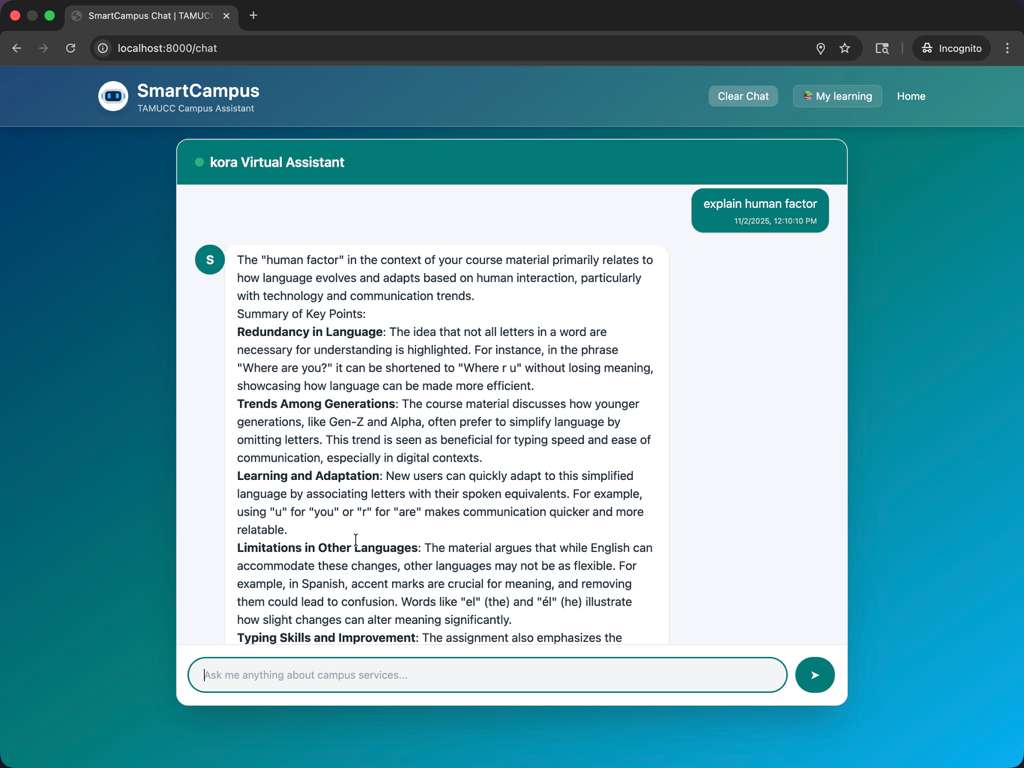Focus the 'Ask me anything about campus services' input

click(487, 675)
